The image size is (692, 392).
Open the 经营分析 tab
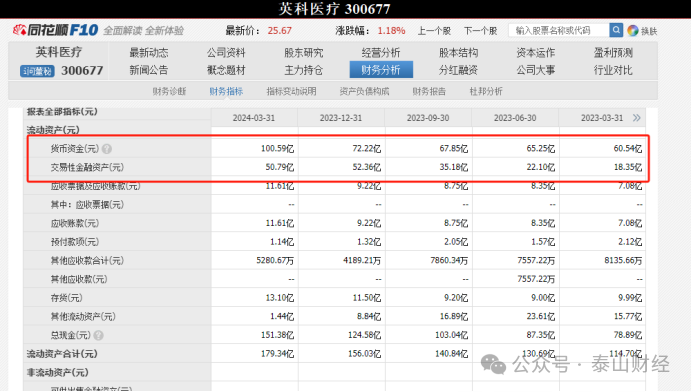tap(381, 53)
